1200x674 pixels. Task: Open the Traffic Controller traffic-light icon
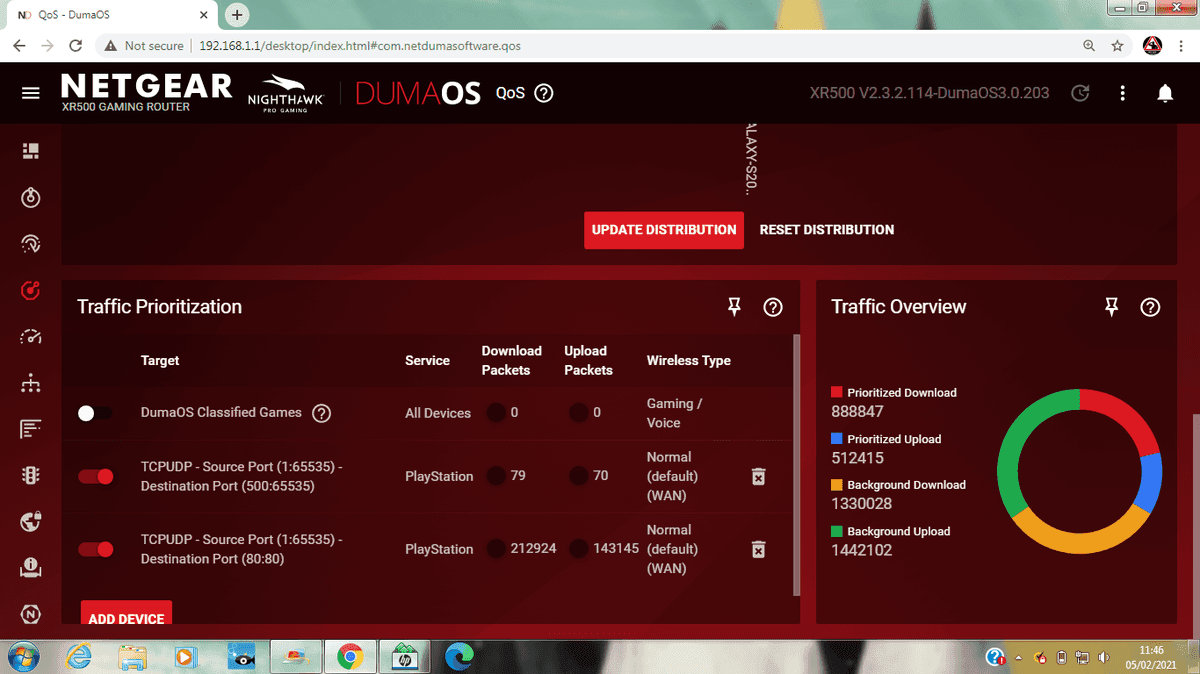[x=31, y=476]
